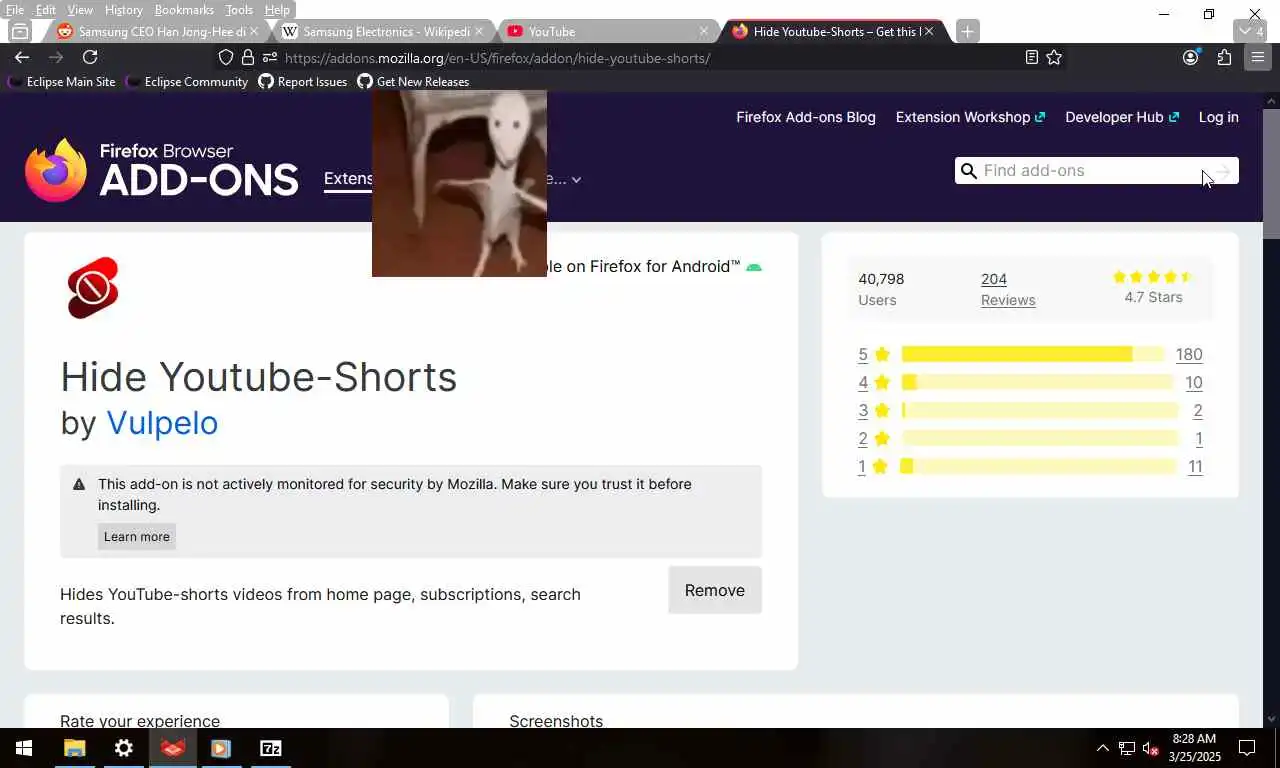Open the Bookmarks menu
The image size is (1280, 768).
click(184, 10)
